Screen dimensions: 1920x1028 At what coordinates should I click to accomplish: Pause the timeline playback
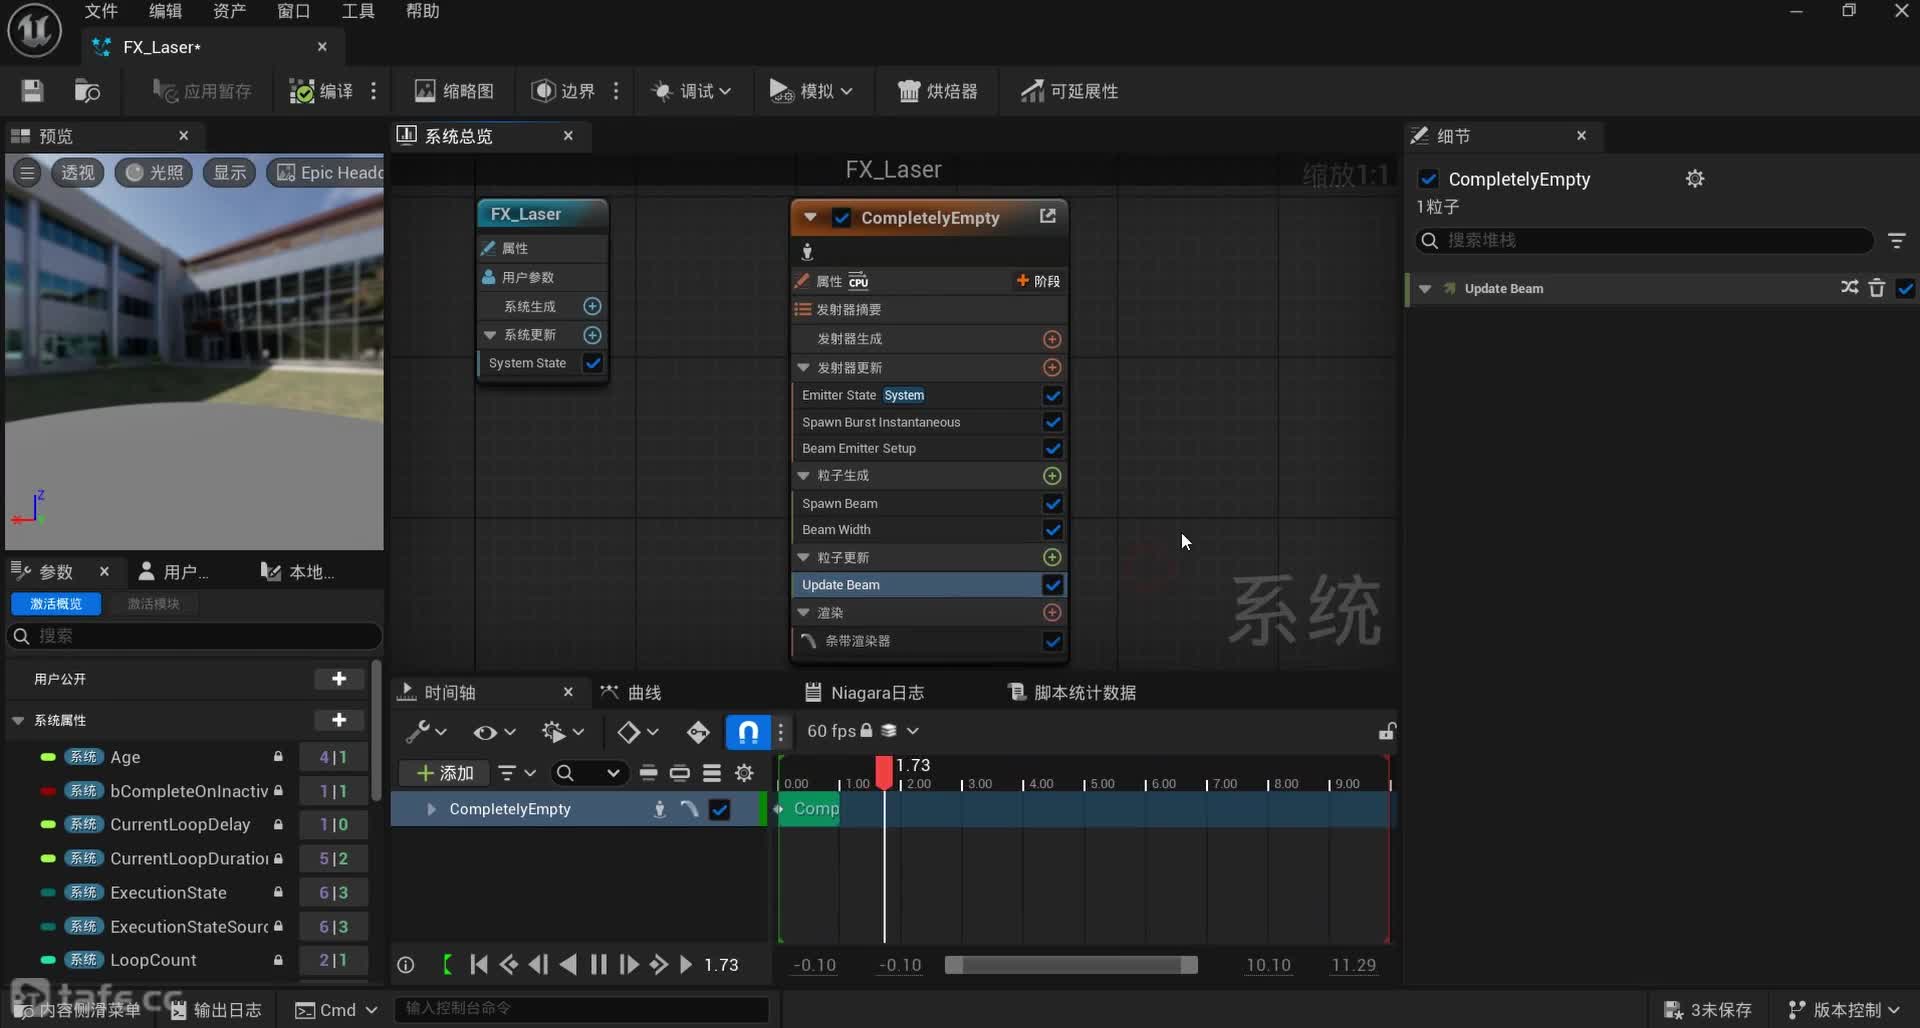click(598, 964)
